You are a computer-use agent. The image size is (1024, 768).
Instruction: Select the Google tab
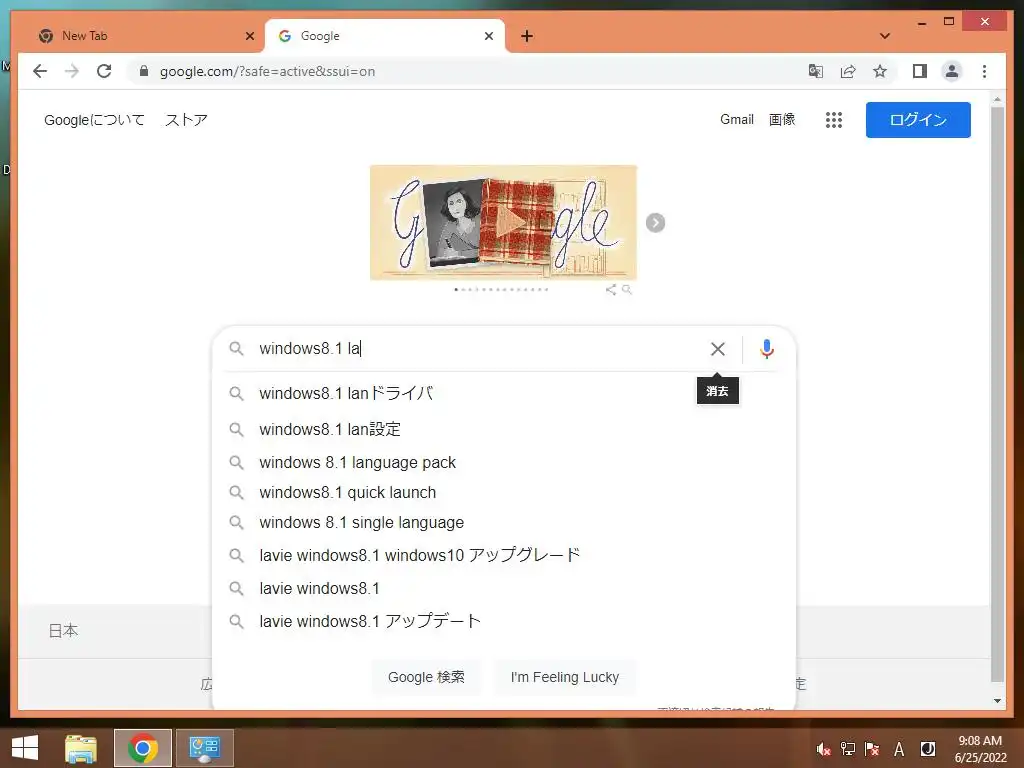[385, 36]
